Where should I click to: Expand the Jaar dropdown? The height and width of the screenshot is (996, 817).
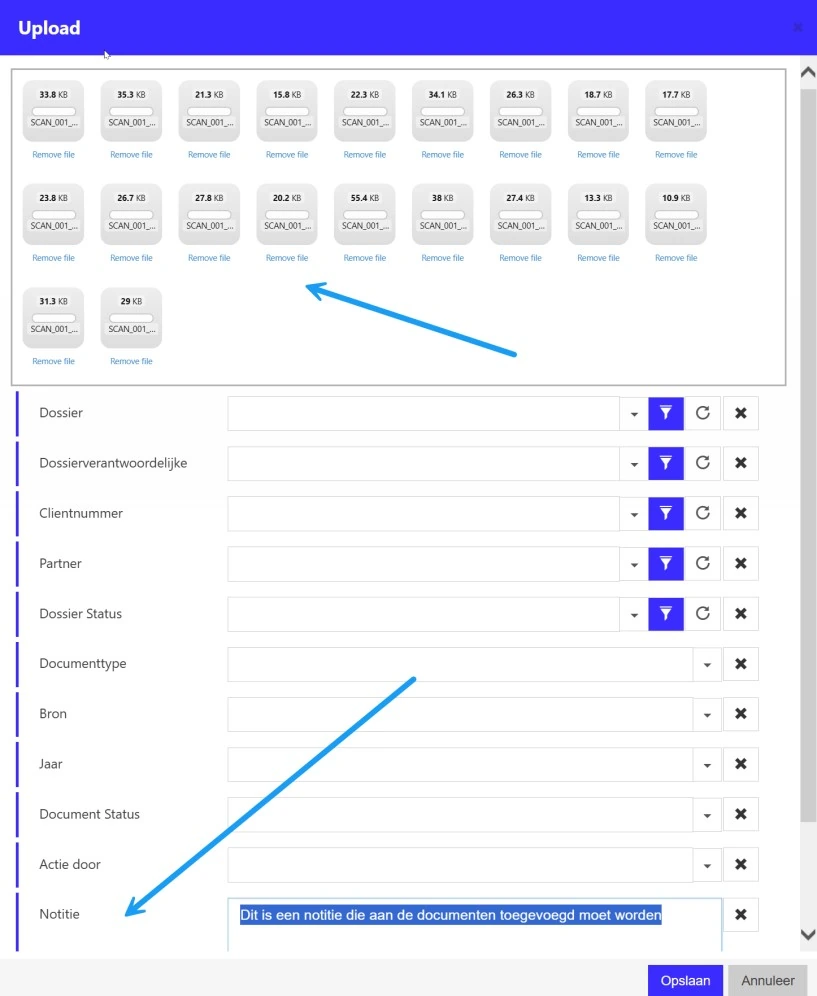coord(707,765)
